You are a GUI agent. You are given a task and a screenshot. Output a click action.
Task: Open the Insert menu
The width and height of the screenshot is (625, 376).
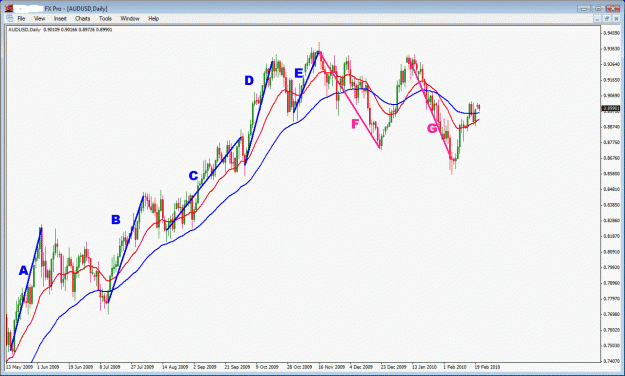point(60,19)
